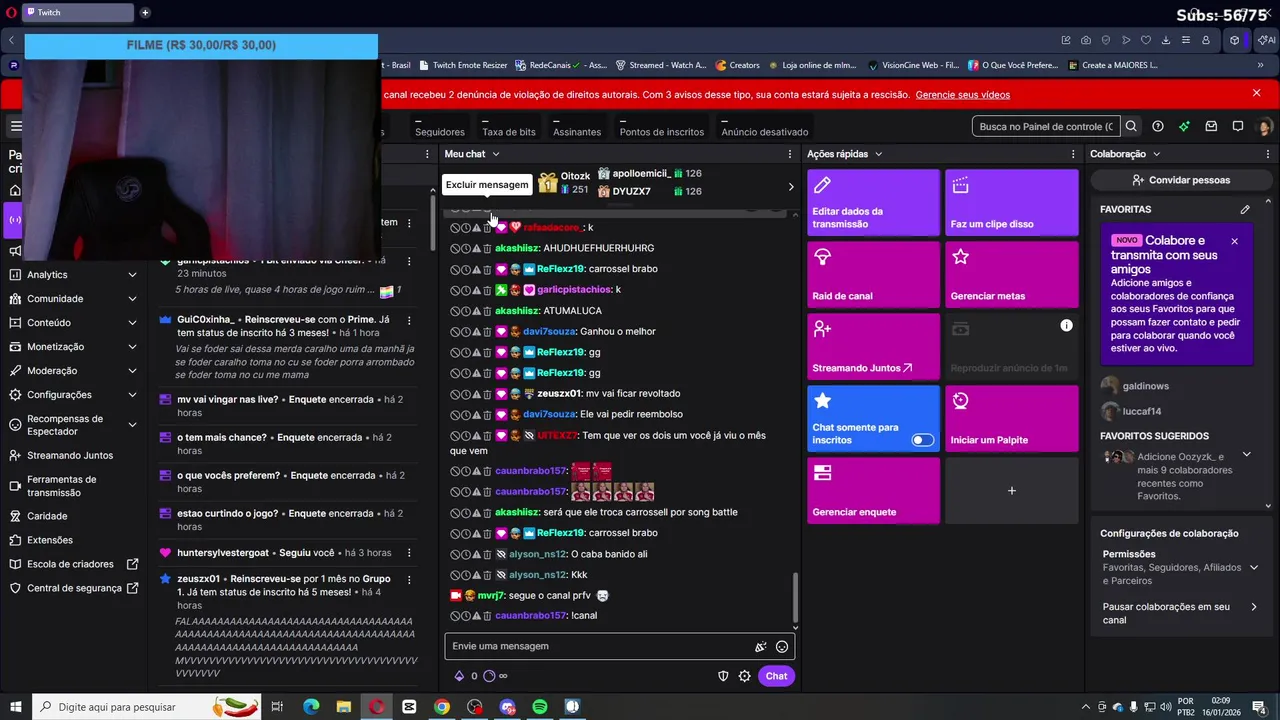The height and width of the screenshot is (720, 1280).
Task: Click the dashboard search magnifier icon
Action: pos(1131,126)
